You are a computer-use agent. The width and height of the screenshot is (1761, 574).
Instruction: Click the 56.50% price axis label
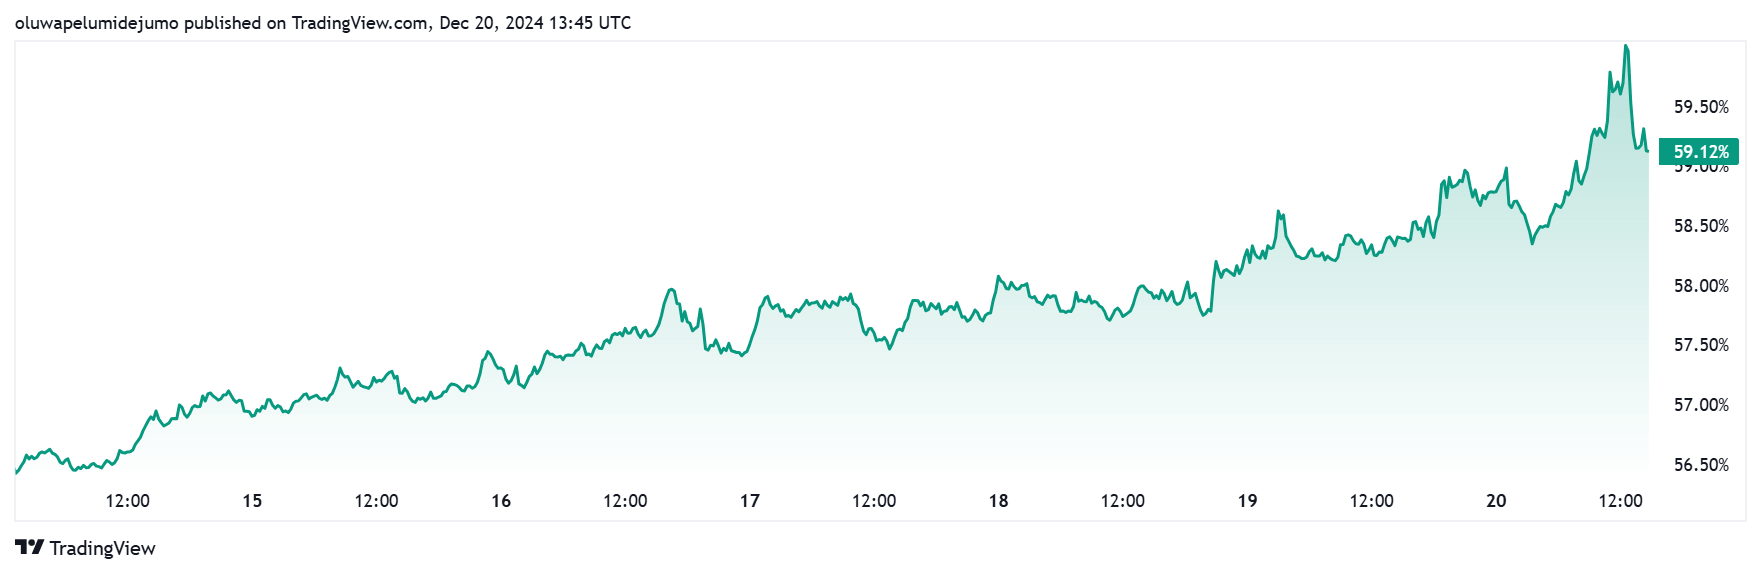(1701, 465)
